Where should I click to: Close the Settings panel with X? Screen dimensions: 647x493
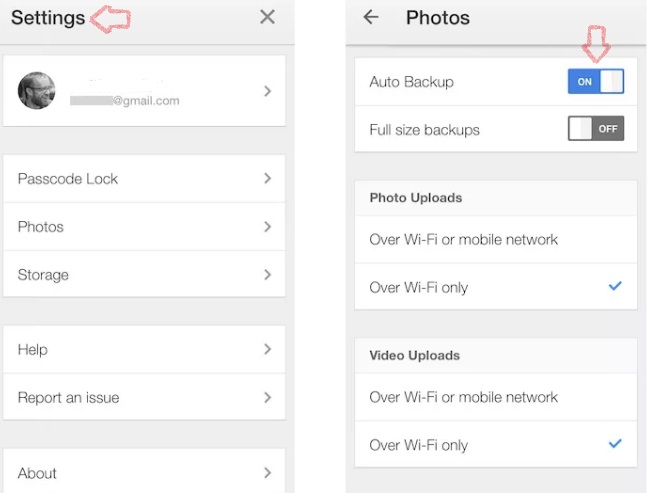click(267, 17)
